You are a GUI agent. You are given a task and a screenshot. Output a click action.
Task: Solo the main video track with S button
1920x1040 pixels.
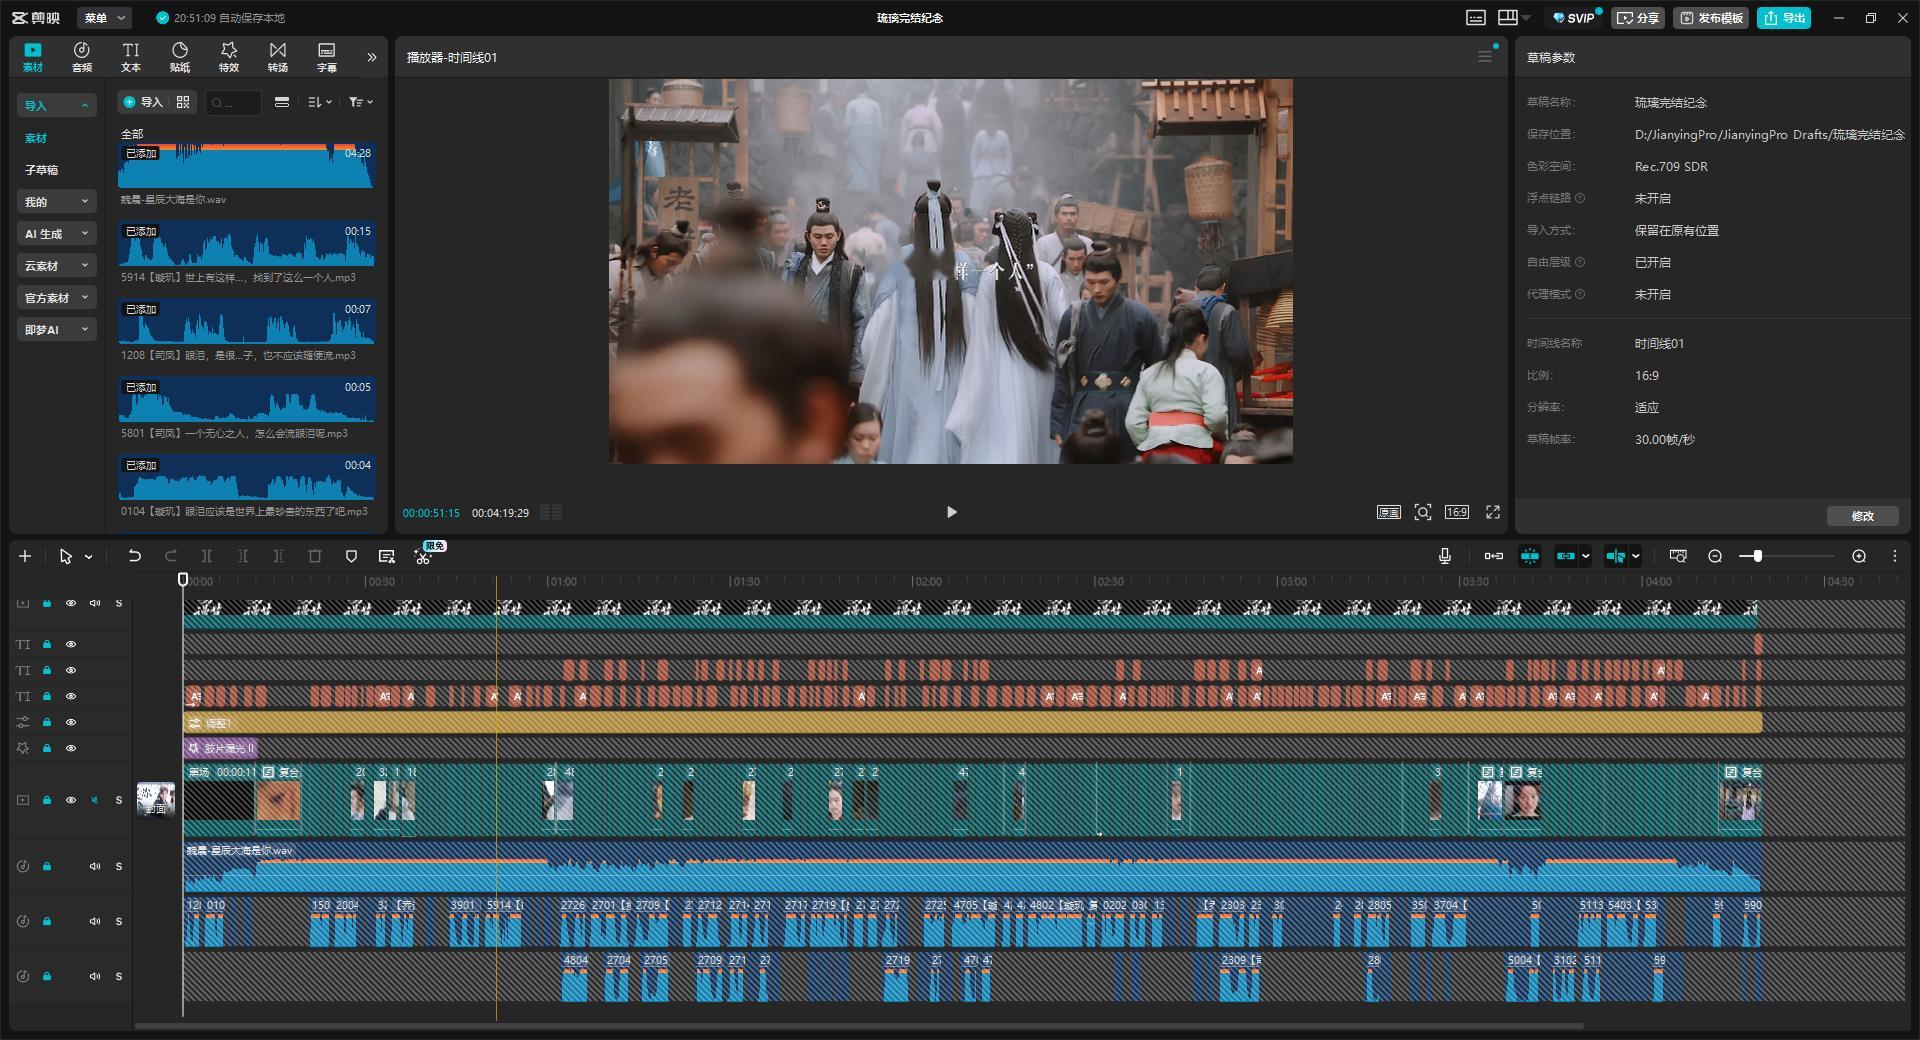tap(119, 800)
